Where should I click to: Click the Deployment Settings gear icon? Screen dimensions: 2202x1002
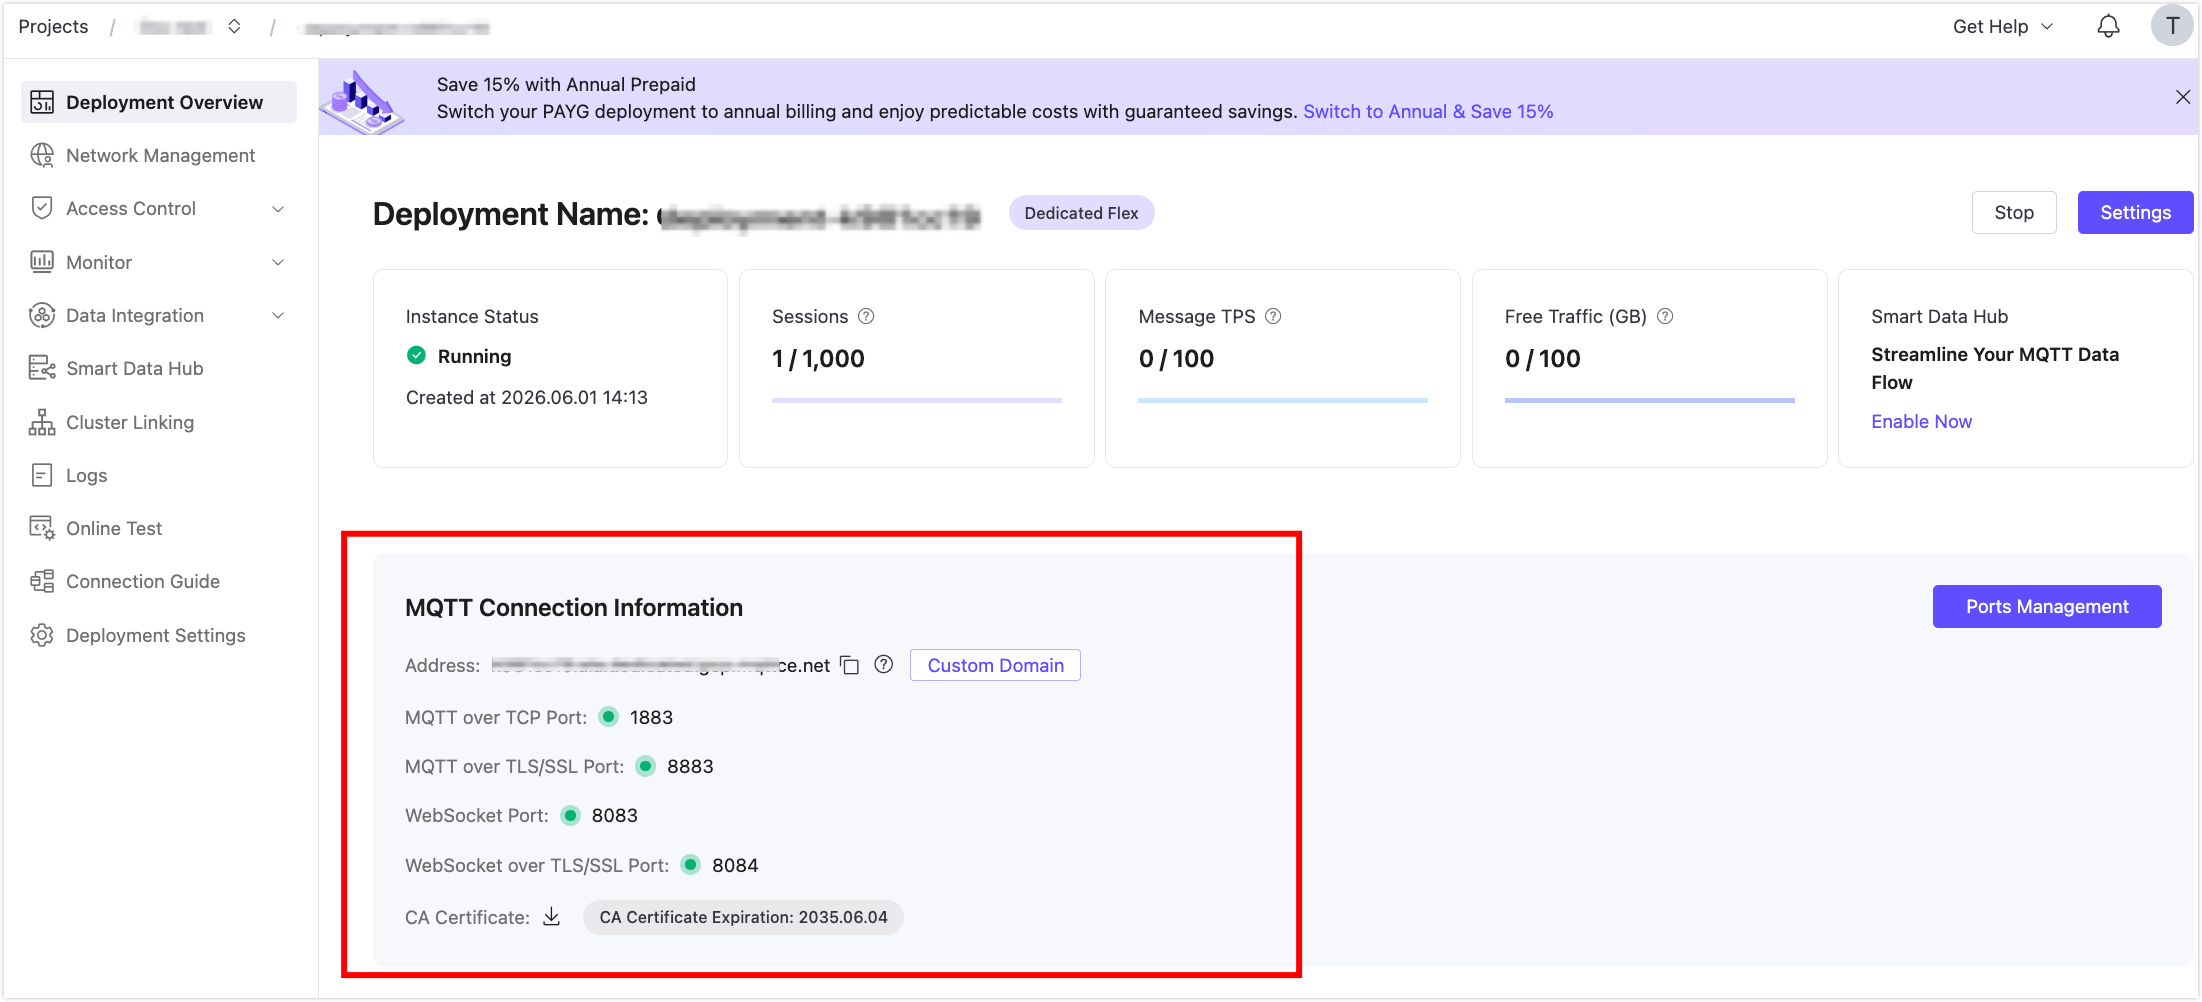pos(42,635)
